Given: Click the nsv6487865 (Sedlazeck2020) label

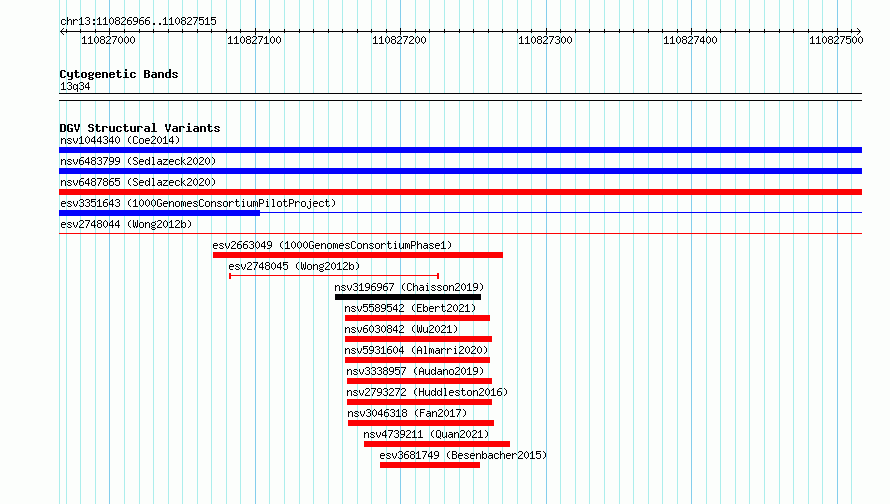Looking at the screenshot, I should click(138, 182).
